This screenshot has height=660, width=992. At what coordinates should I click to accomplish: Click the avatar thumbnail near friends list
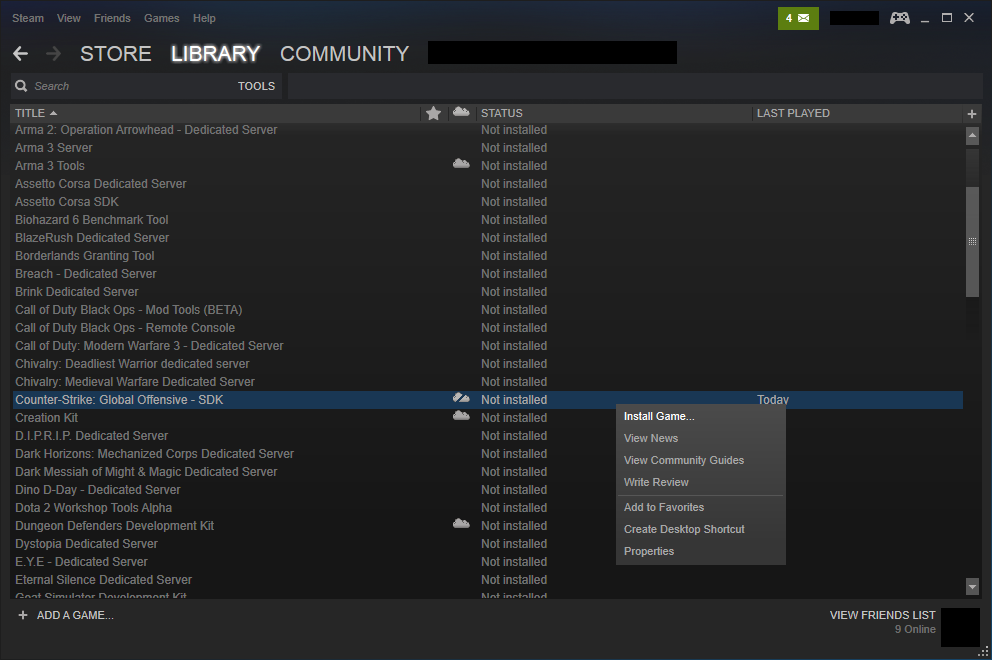tap(960, 627)
